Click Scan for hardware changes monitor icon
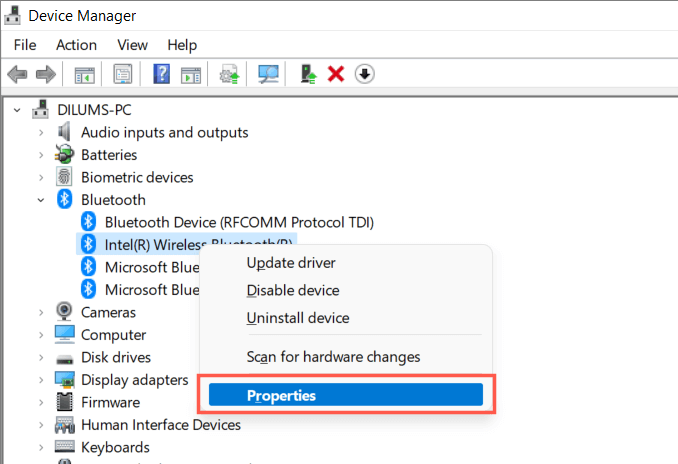The width and height of the screenshot is (678, 464). point(268,74)
